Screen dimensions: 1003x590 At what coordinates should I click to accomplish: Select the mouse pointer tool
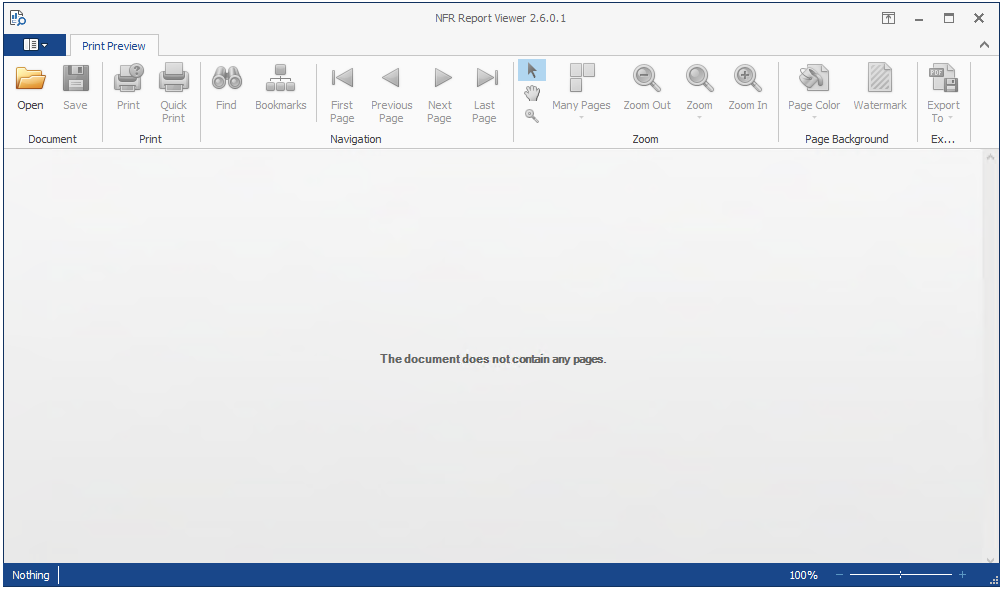click(532, 70)
